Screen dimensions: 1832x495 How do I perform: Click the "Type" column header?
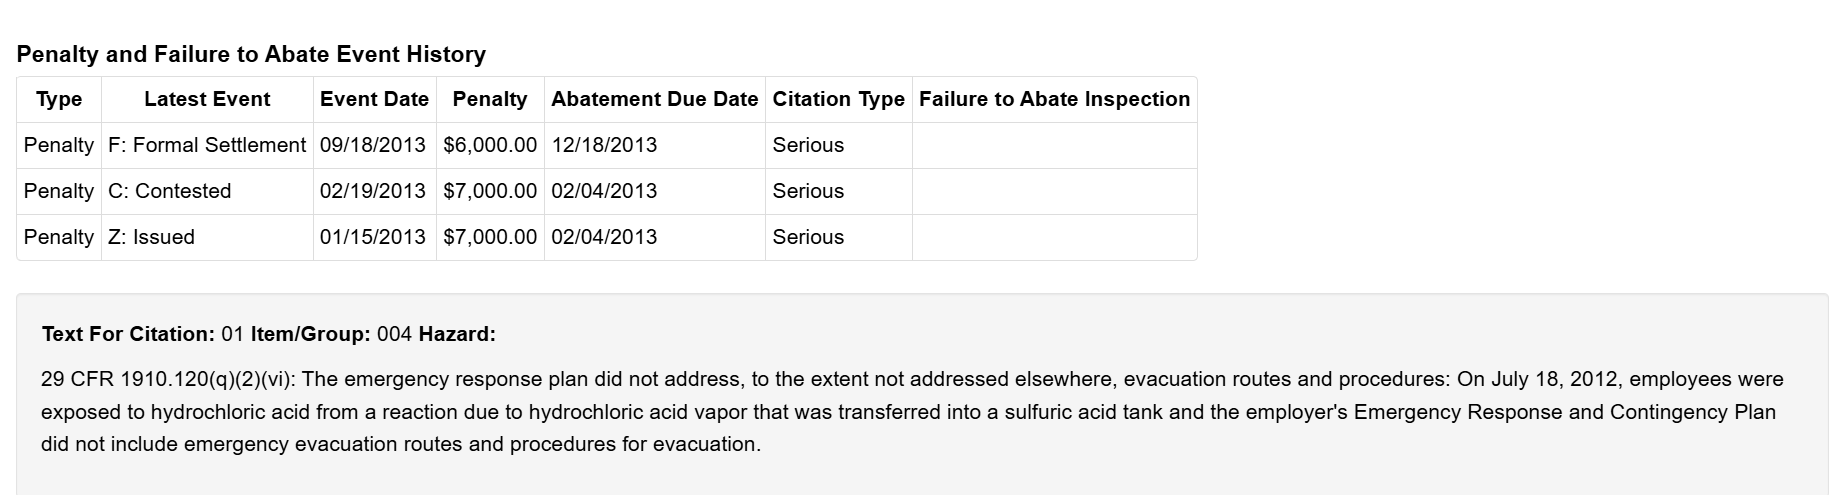click(59, 99)
